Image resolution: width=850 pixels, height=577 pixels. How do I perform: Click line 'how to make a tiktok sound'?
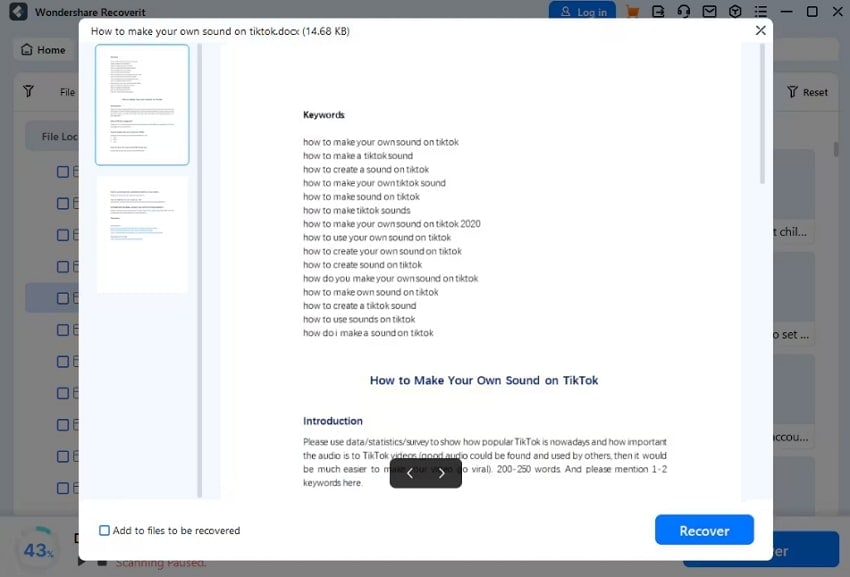[x=358, y=156]
